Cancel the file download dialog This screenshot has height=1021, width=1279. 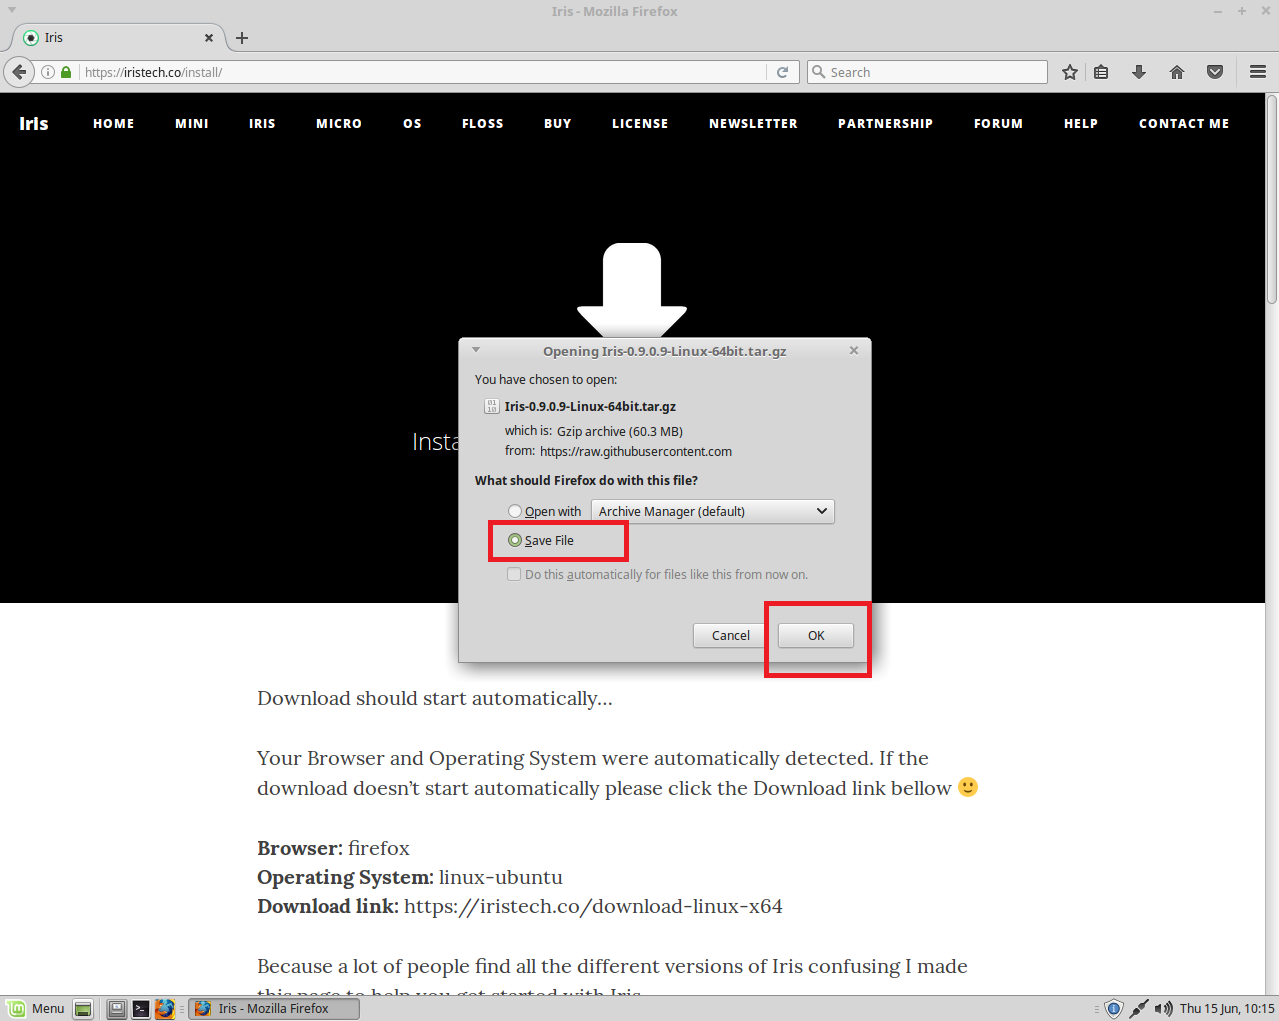pyautogui.click(x=731, y=635)
